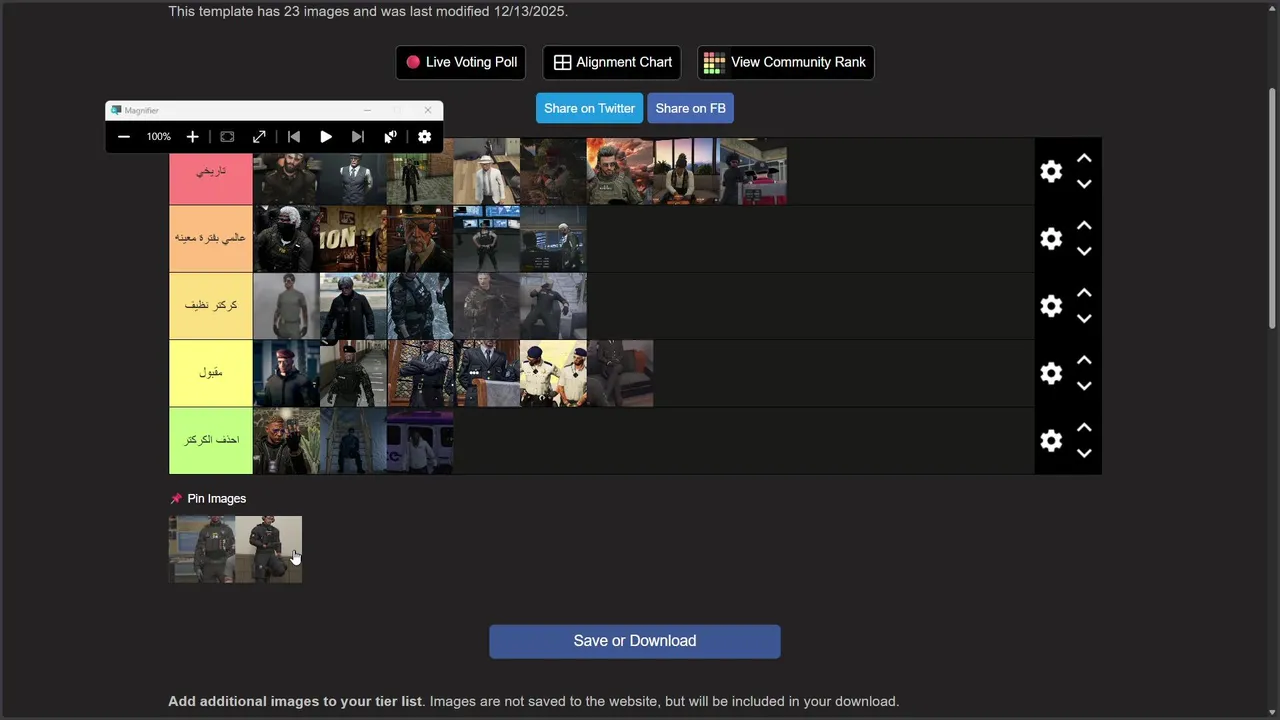Open settings gear for كركتر نظيف row
Viewport: 1280px width, 720px height.
tap(1051, 306)
